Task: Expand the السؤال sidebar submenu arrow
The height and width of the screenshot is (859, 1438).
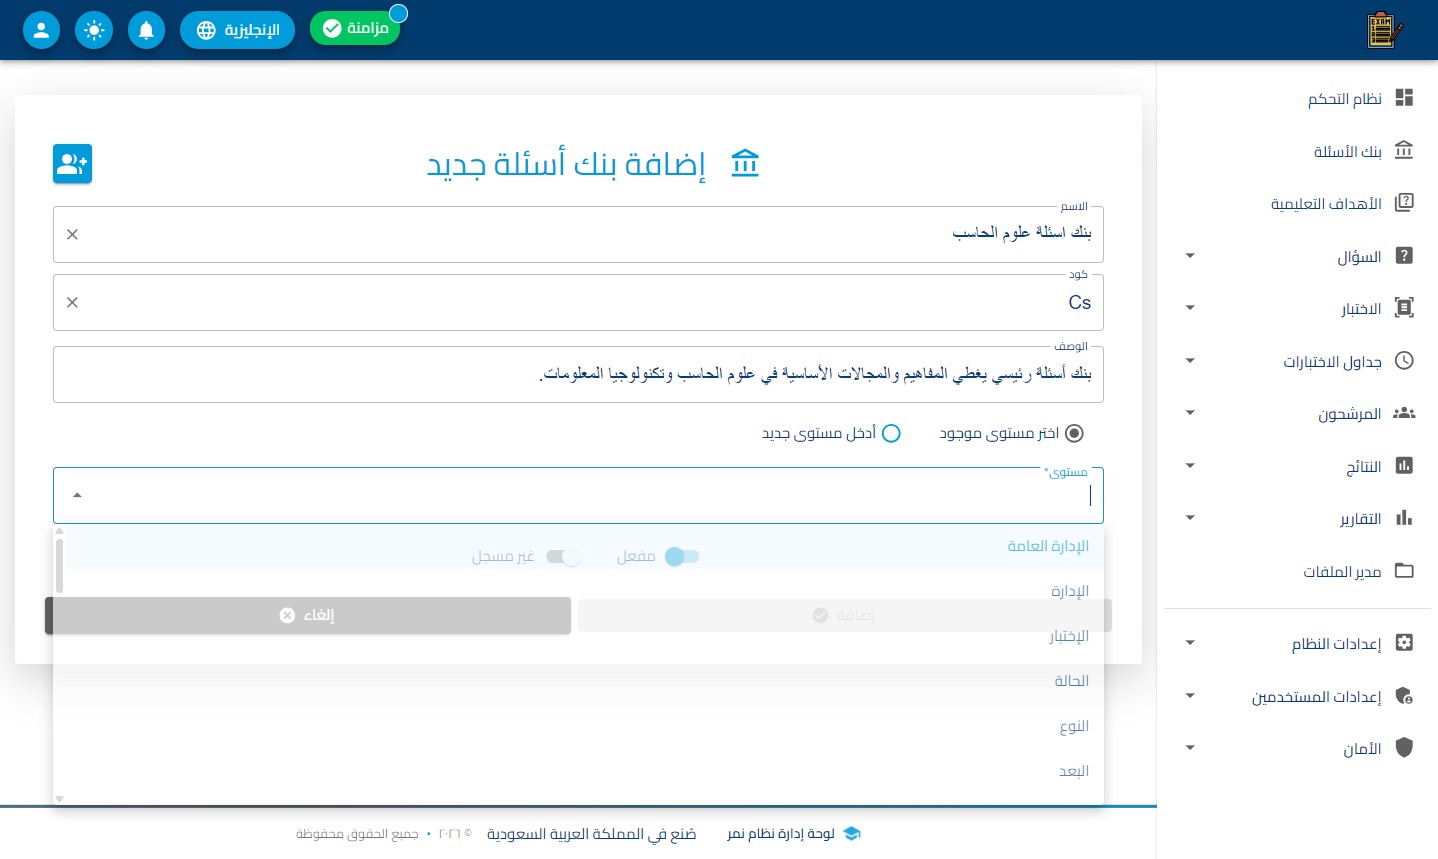Action: coord(1190,256)
